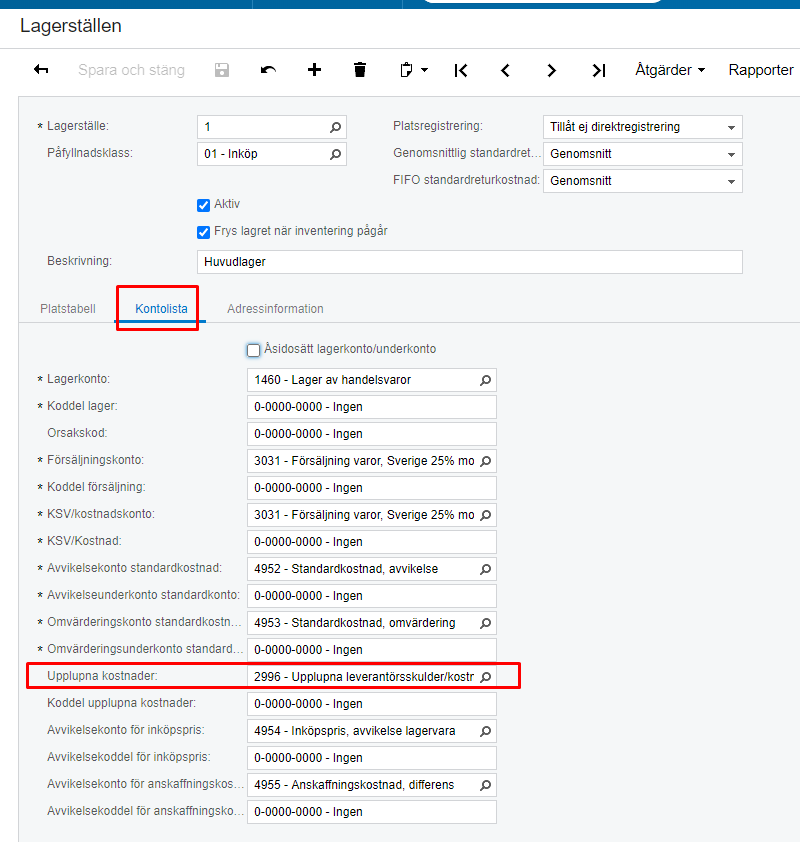Image resolution: width=800 pixels, height=842 pixels.
Task: Click the Undo changes icon
Action: click(x=268, y=70)
